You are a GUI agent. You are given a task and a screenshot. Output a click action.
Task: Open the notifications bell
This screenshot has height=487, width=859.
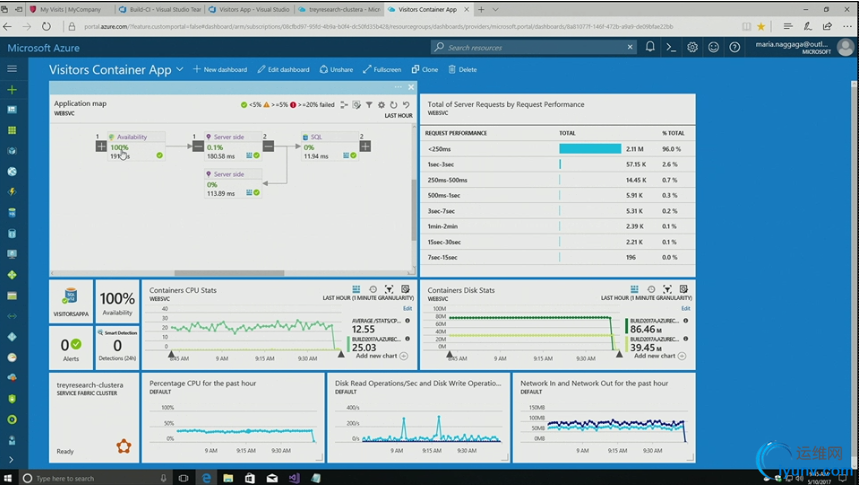pyautogui.click(x=650, y=47)
